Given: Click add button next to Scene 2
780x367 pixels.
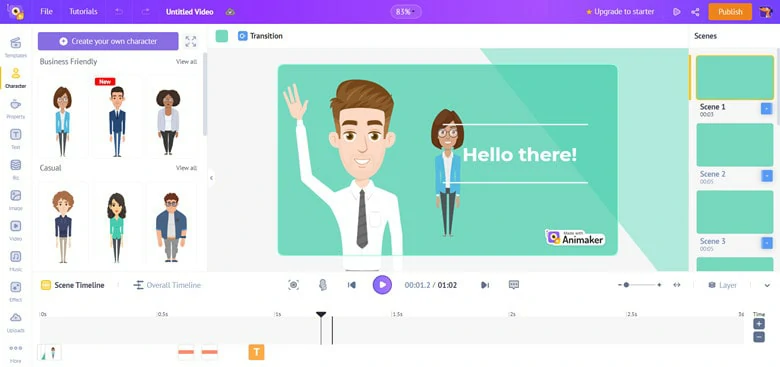Looking at the screenshot, I should 767,176.
